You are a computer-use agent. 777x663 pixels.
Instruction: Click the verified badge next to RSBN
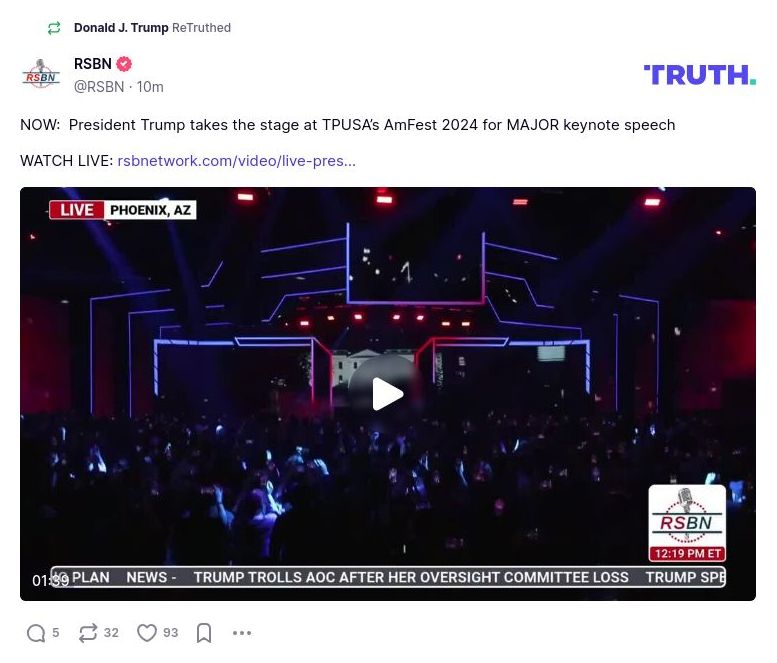pyautogui.click(x=124, y=64)
